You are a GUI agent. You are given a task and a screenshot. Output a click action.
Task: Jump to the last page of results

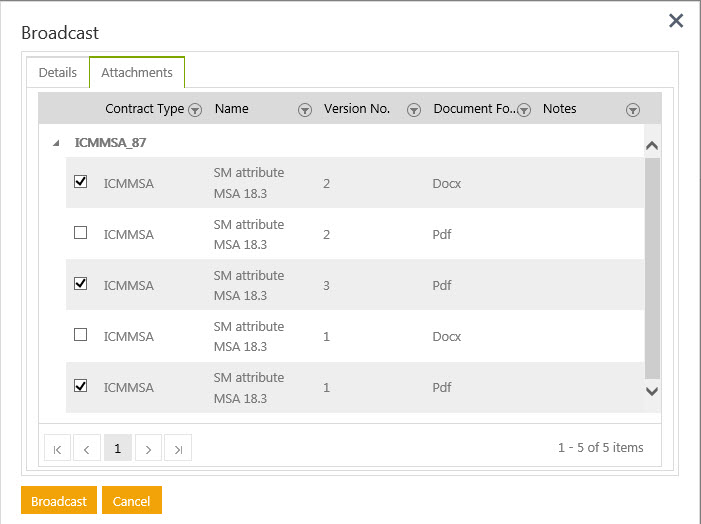pyautogui.click(x=178, y=449)
